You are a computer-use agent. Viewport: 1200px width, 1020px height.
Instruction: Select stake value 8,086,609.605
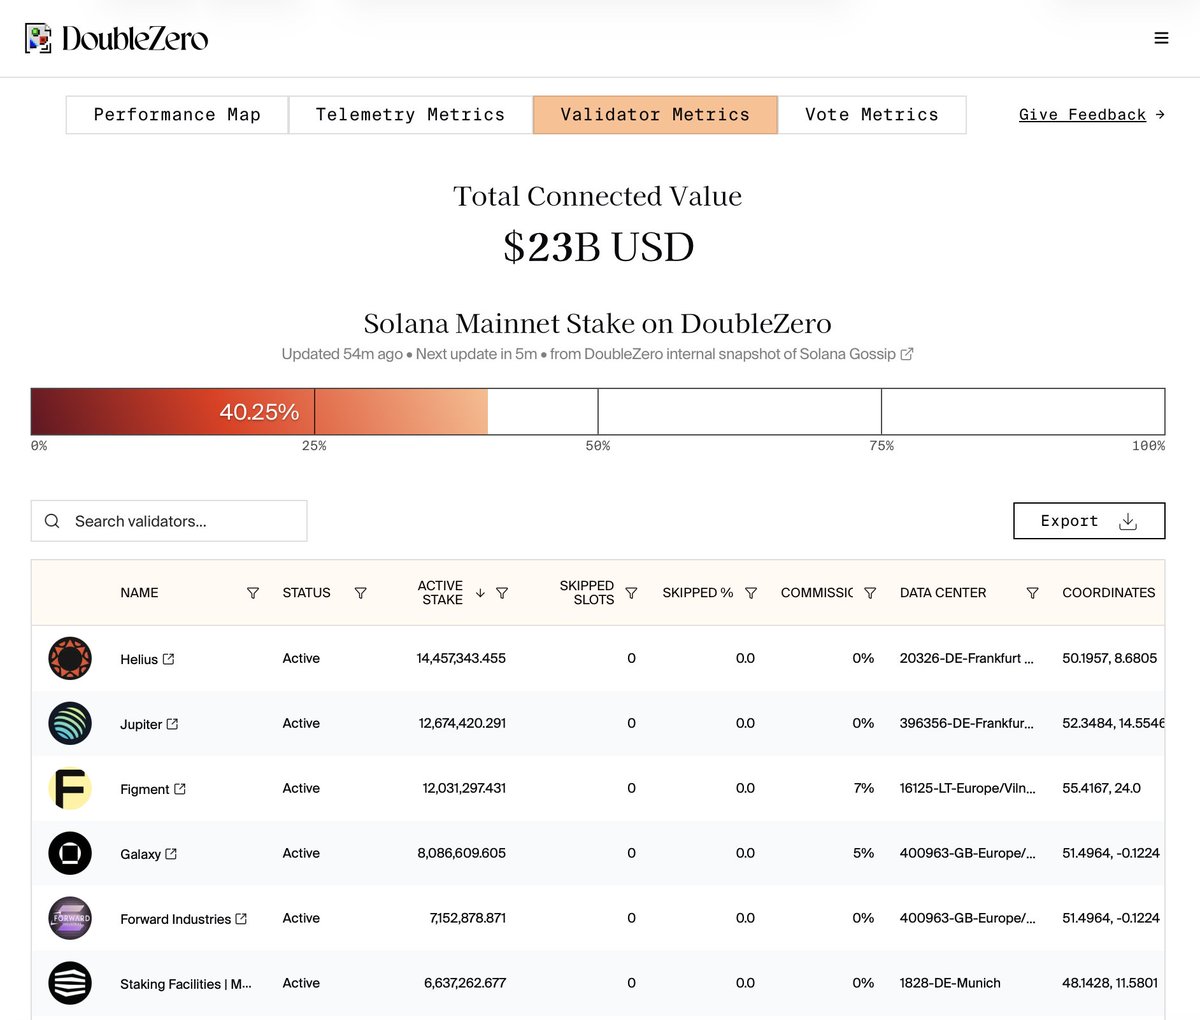point(461,853)
